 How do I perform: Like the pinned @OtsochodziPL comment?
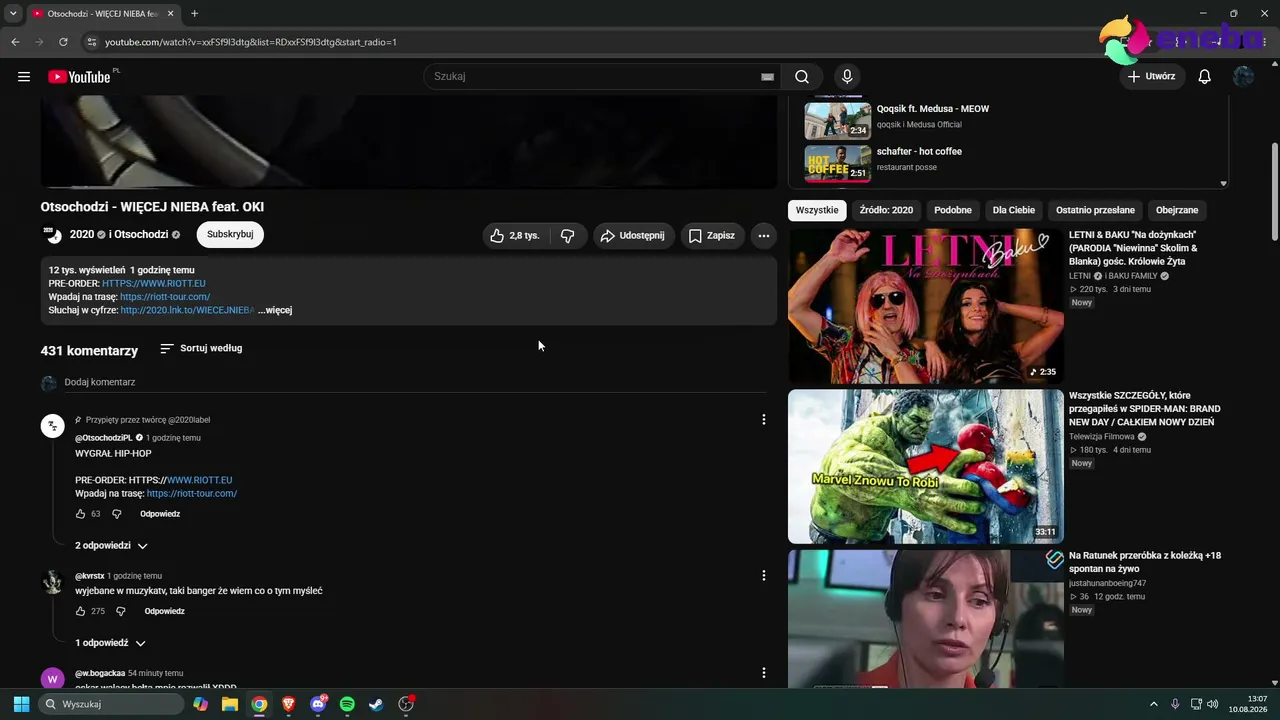pyautogui.click(x=81, y=514)
